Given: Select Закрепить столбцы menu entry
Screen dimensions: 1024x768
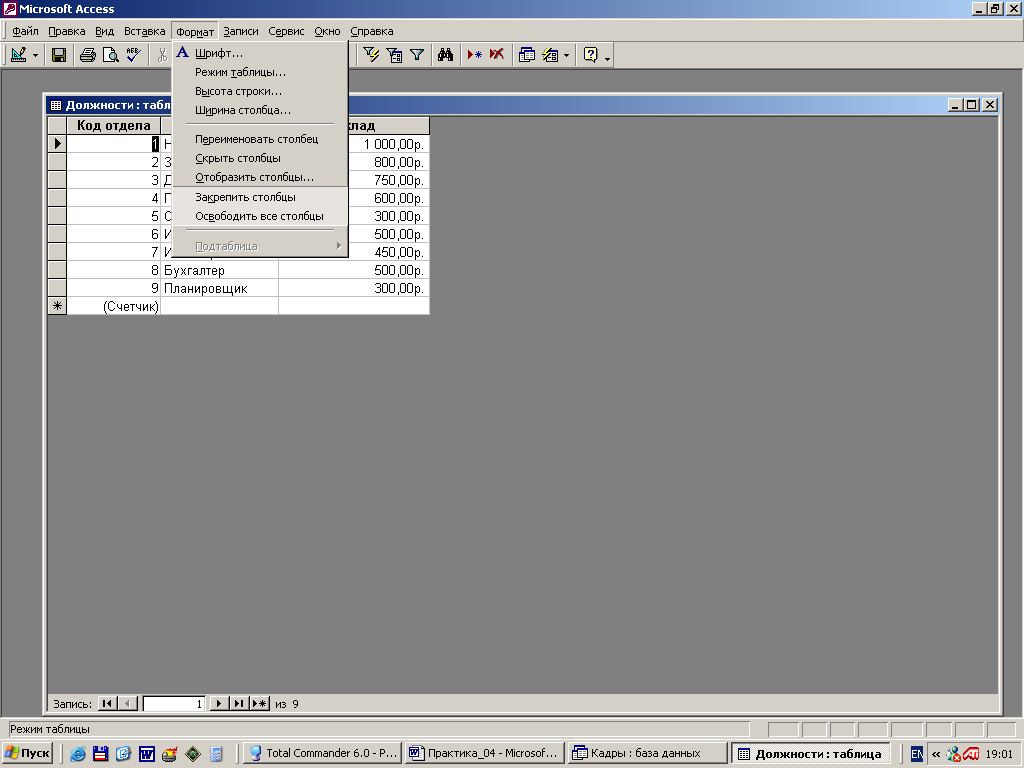Looking at the screenshot, I should click(260, 197).
